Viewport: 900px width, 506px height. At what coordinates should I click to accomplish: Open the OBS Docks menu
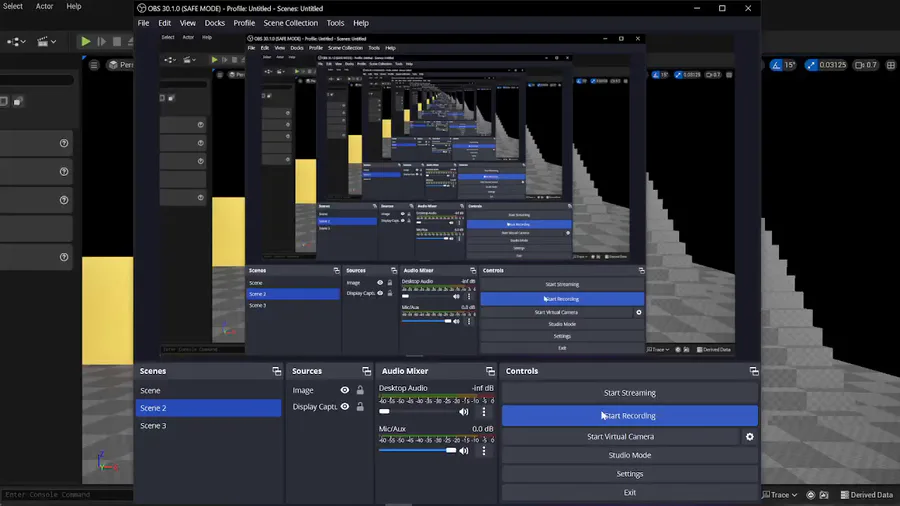point(215,23)
